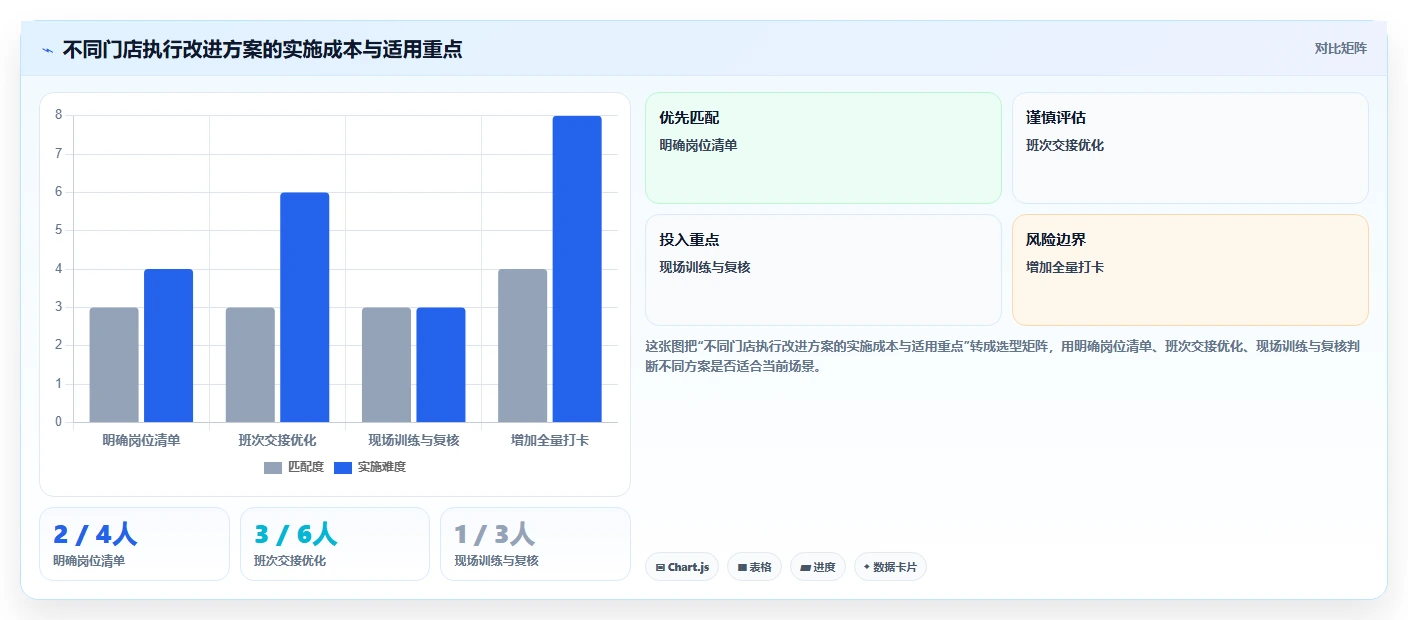Click the 进度 tag chip
1408x620 pixels.
point(817,567)
